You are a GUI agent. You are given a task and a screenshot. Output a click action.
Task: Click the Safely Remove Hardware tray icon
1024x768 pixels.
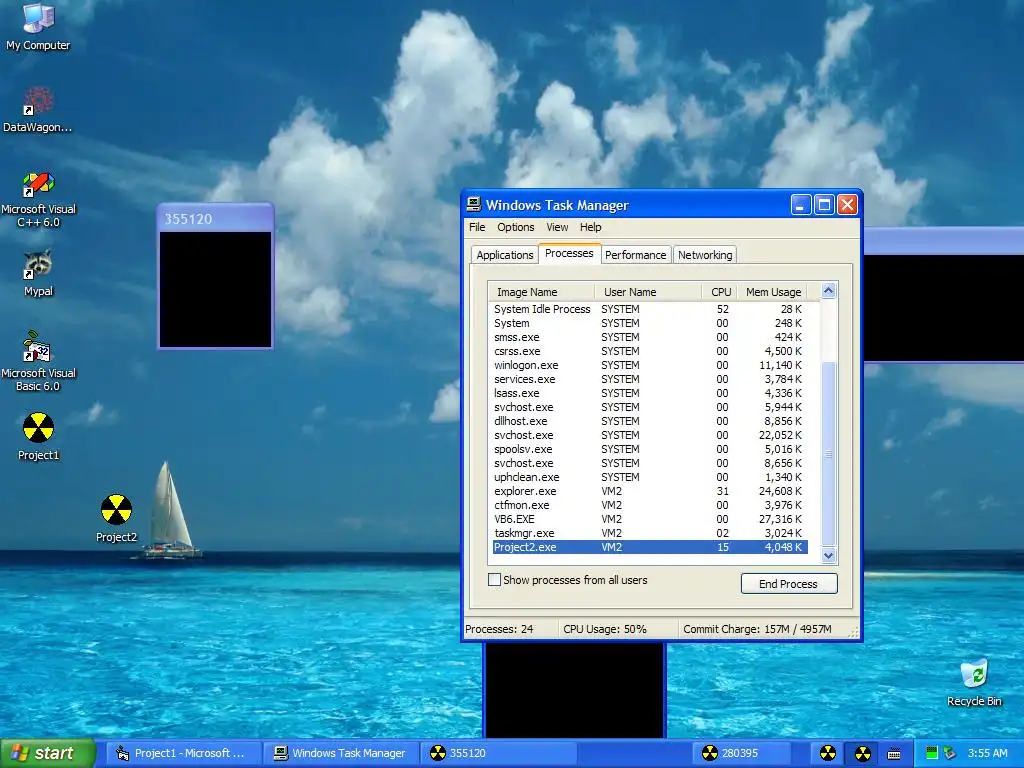[x=949, y=753]
